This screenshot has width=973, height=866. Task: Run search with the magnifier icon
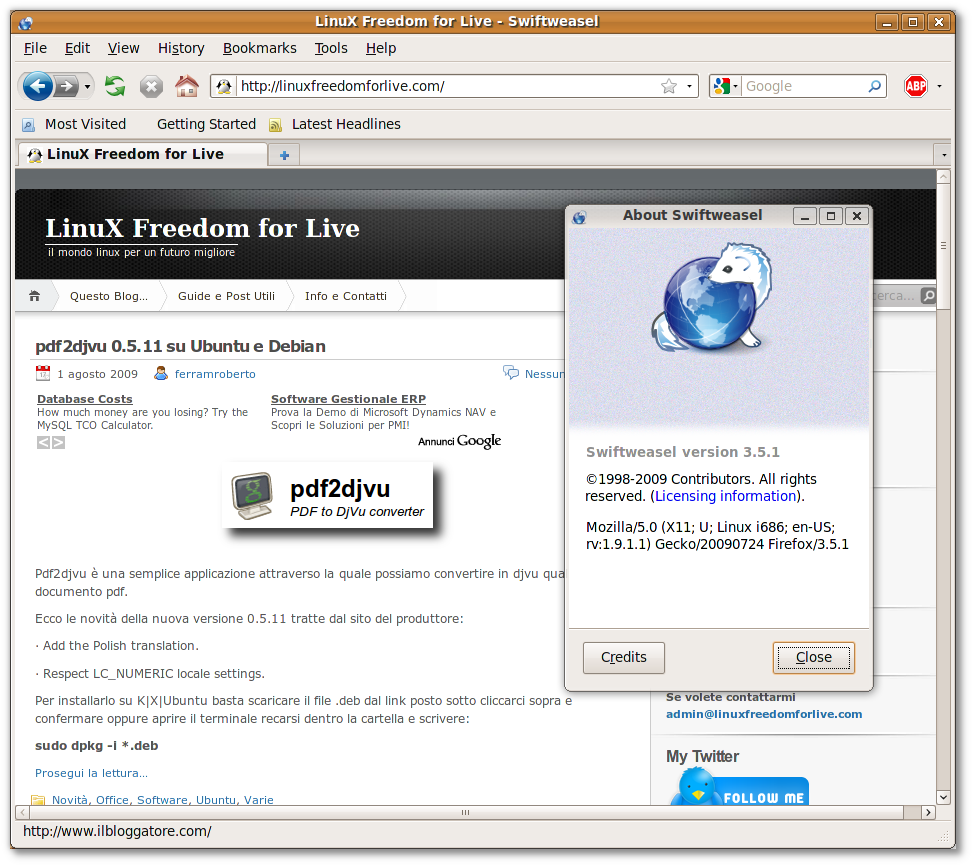[x=874, y=86]
